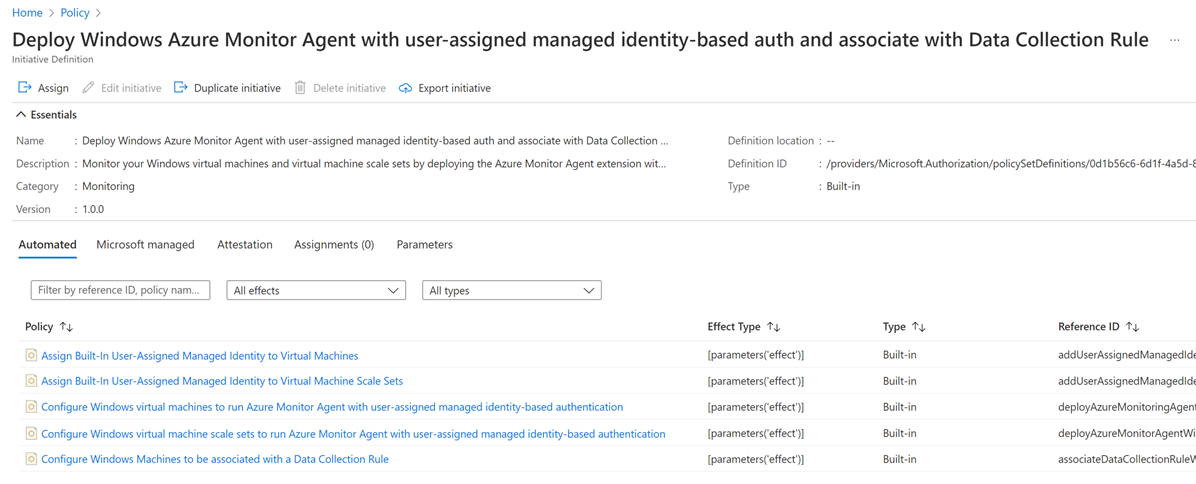Switch to the Attestation tab
Image resolution: width=1196 pixels, height=484 pixels.
click(x=244, y=244)
